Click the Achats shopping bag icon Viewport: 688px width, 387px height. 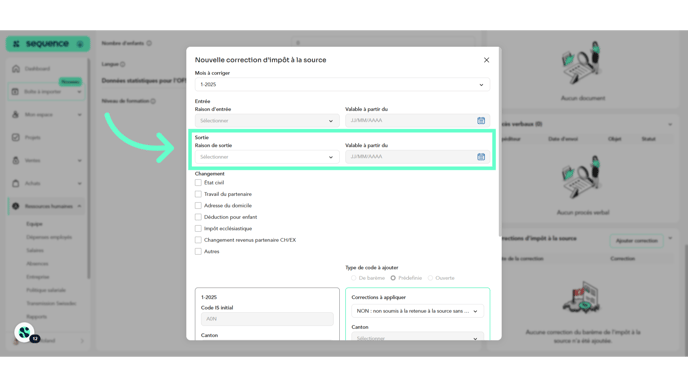15,183
